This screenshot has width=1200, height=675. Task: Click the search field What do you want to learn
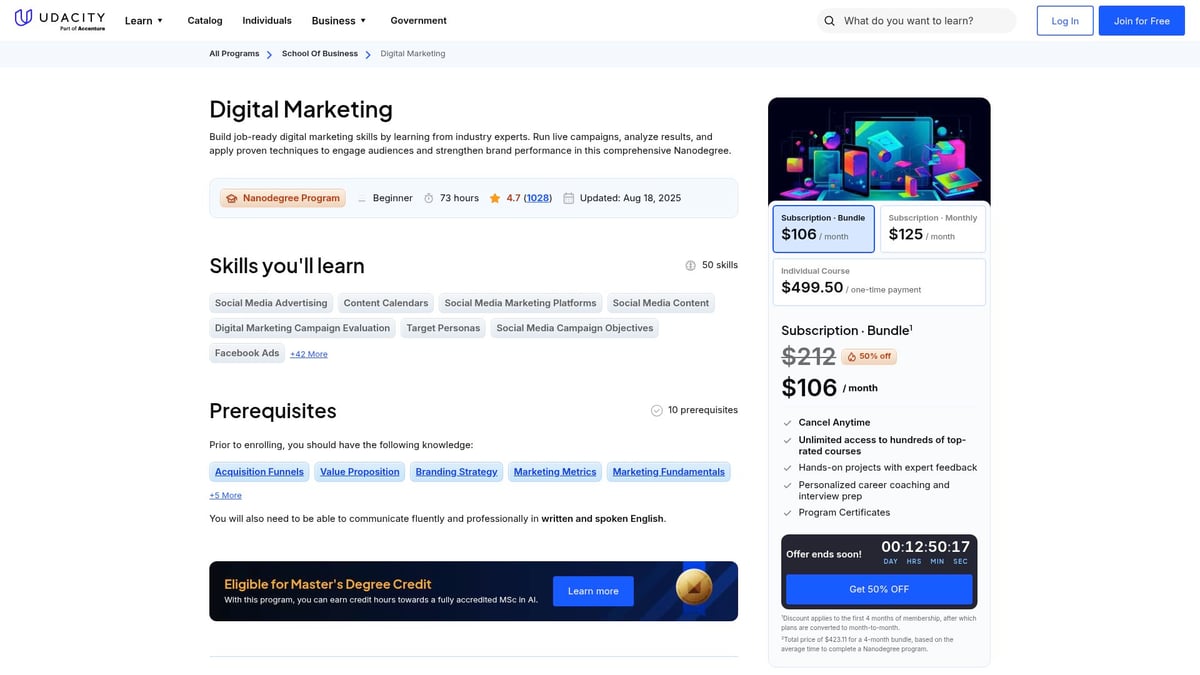[916, 21]
